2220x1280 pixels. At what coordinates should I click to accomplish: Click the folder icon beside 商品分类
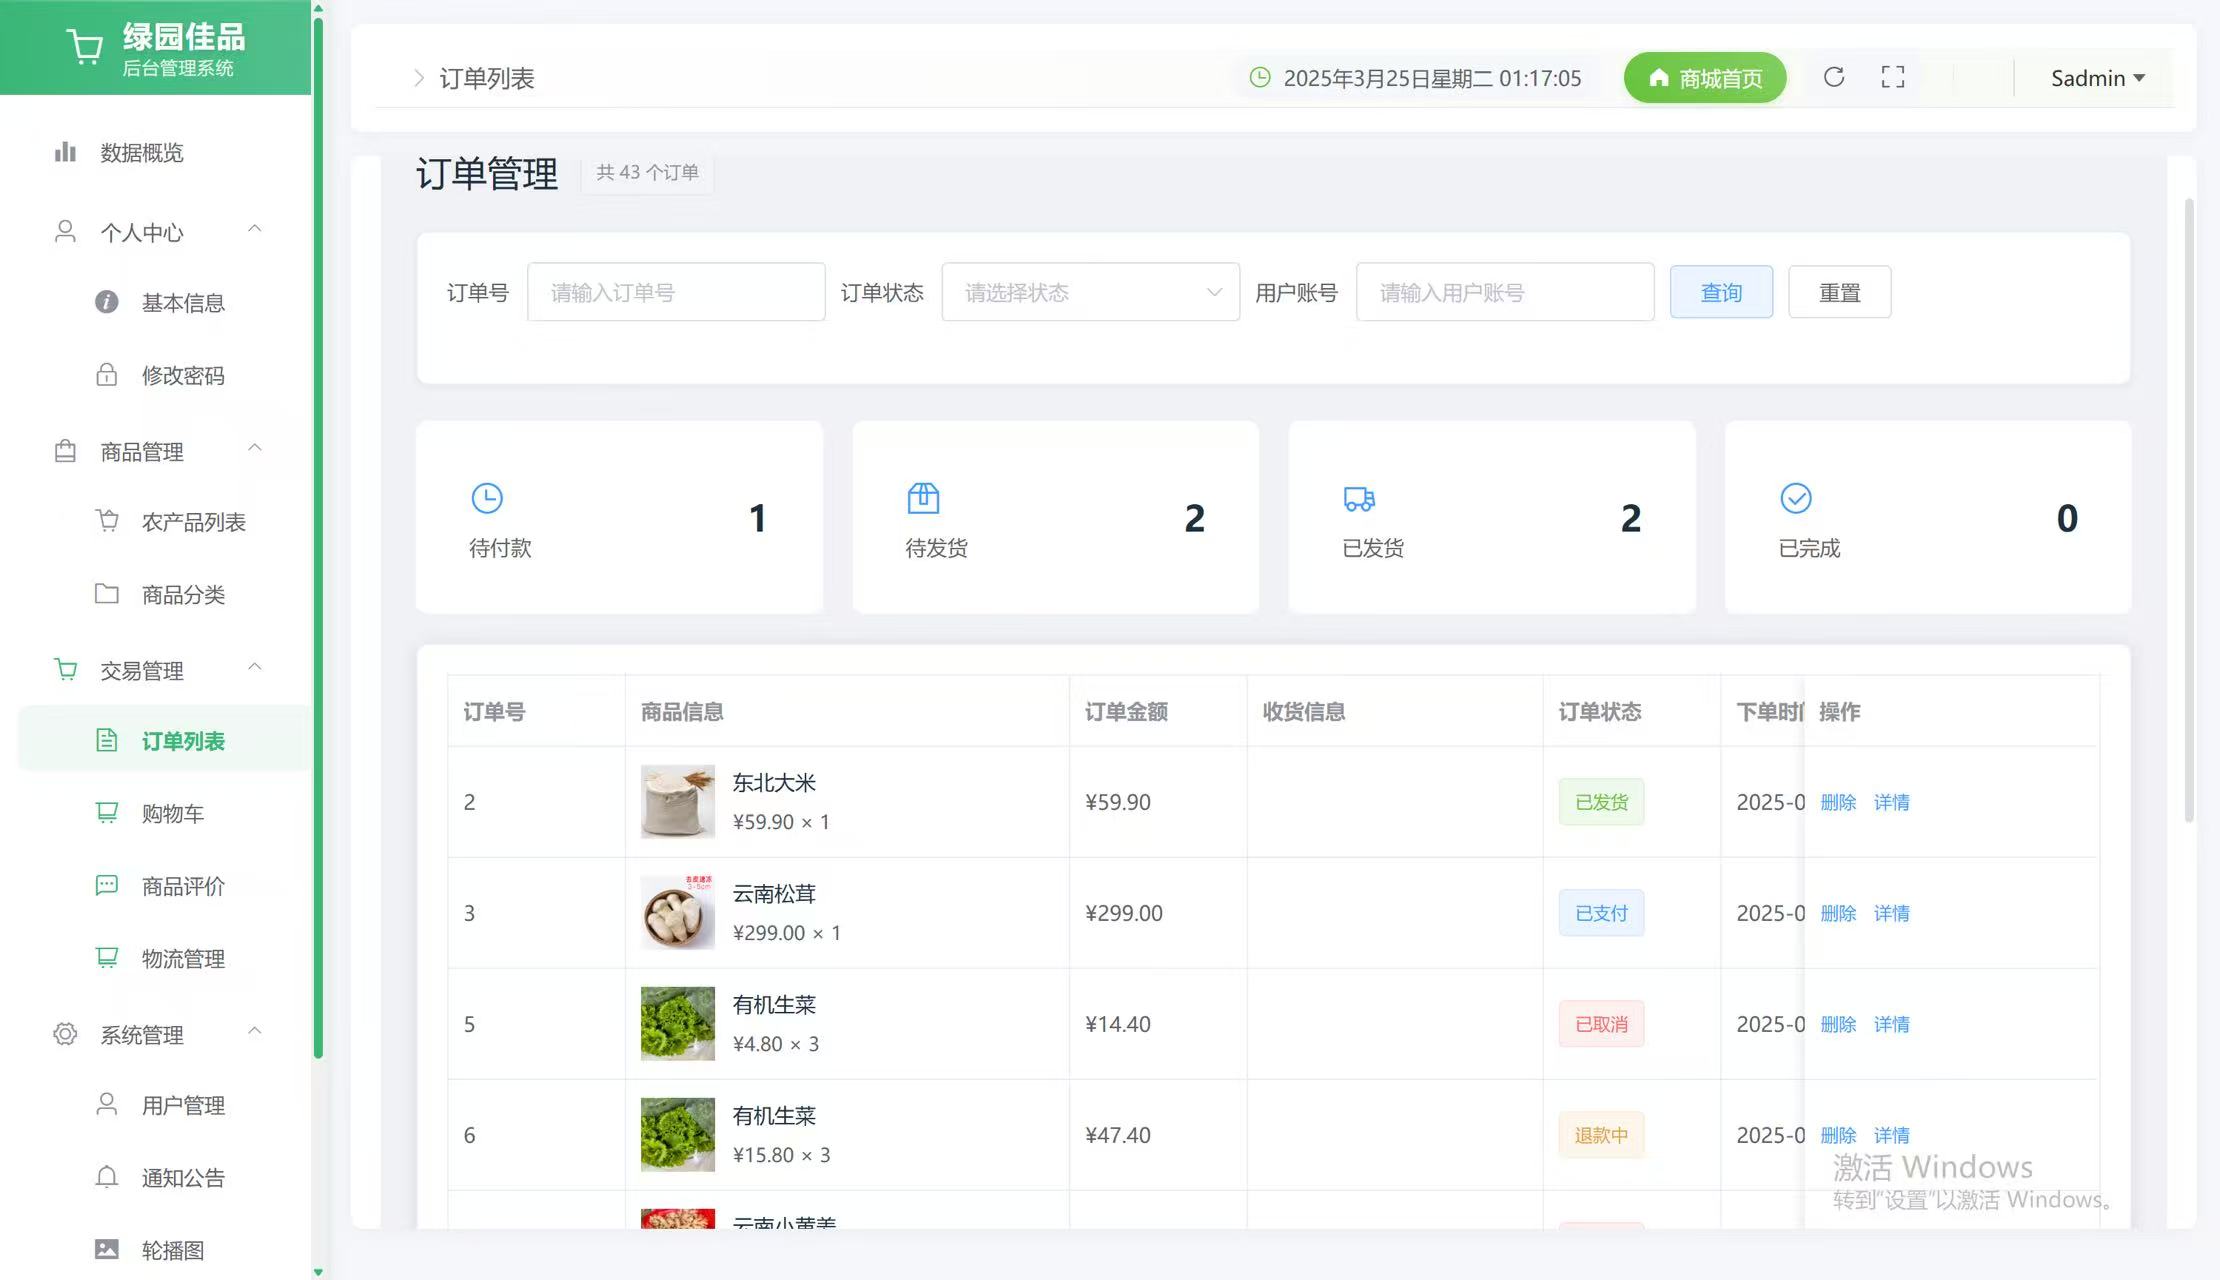[106, 594]
